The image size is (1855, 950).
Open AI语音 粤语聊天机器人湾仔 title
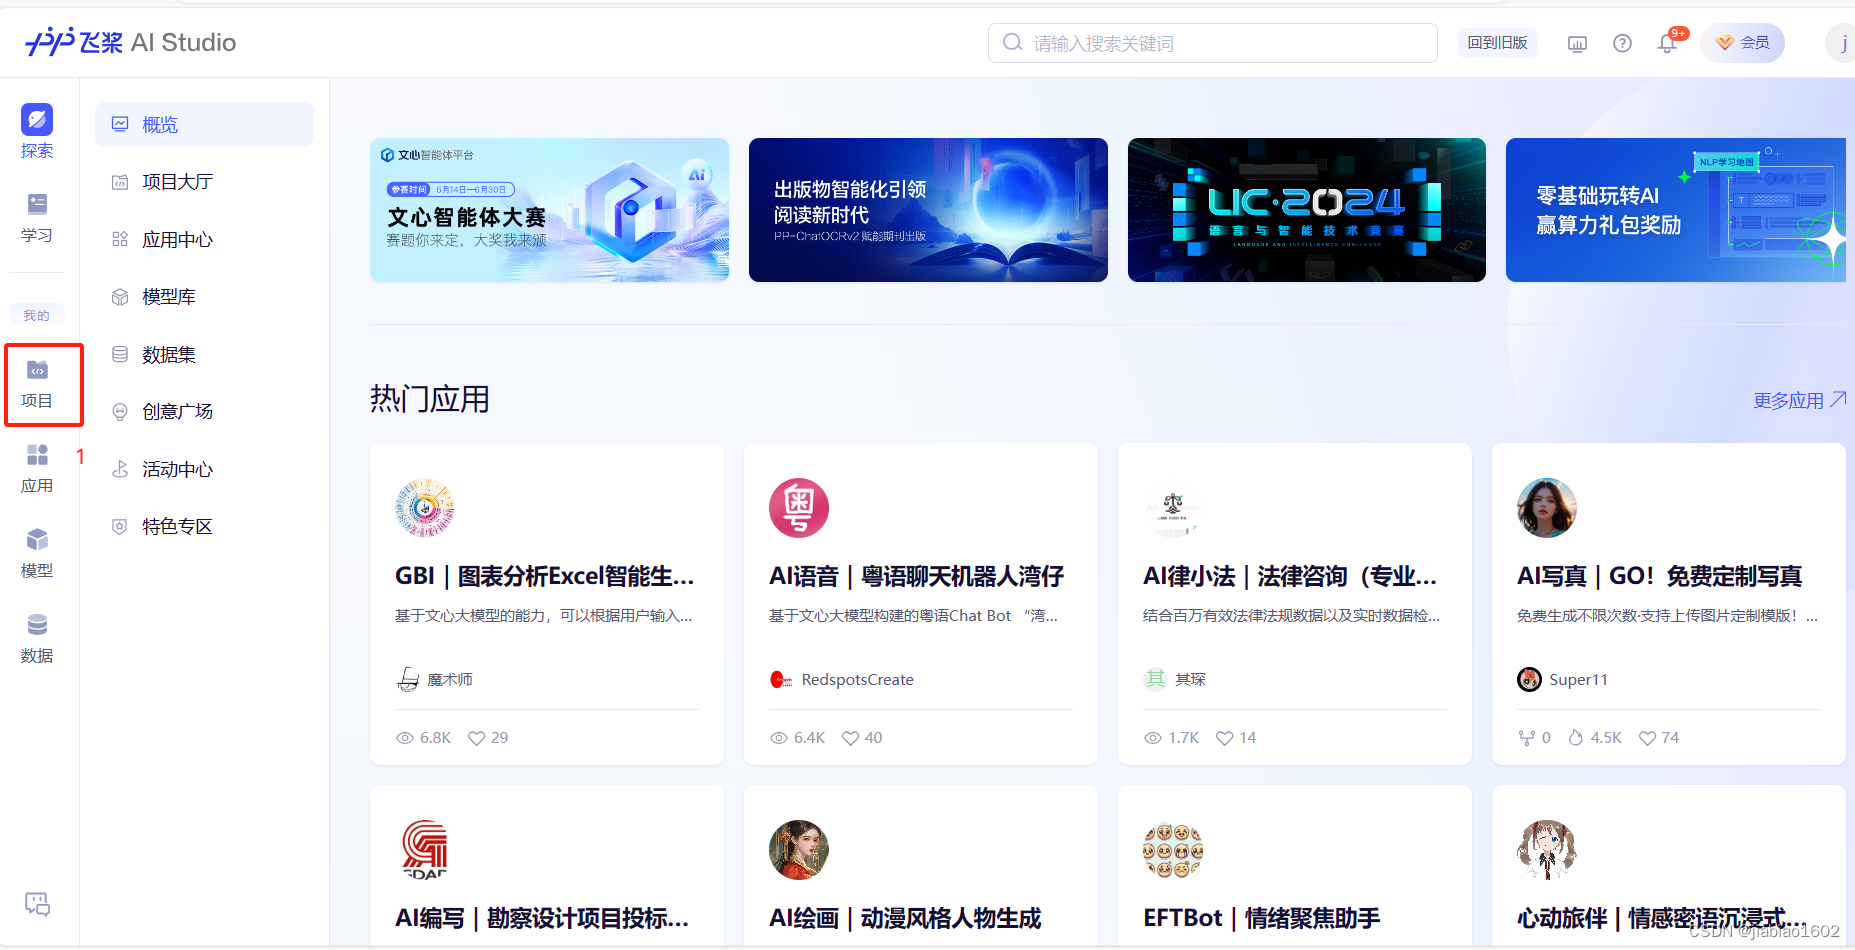click(916, 576)
